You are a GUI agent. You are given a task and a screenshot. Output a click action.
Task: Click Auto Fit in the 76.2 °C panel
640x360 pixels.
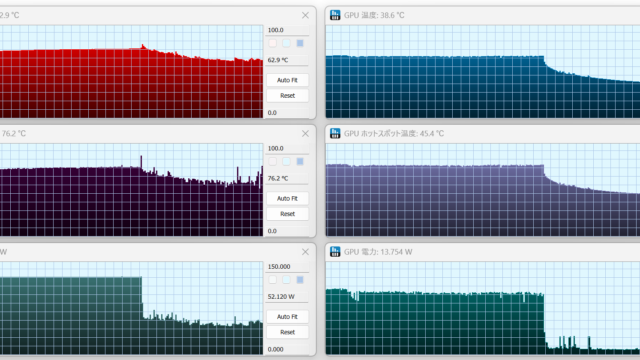tap(287, 198)
